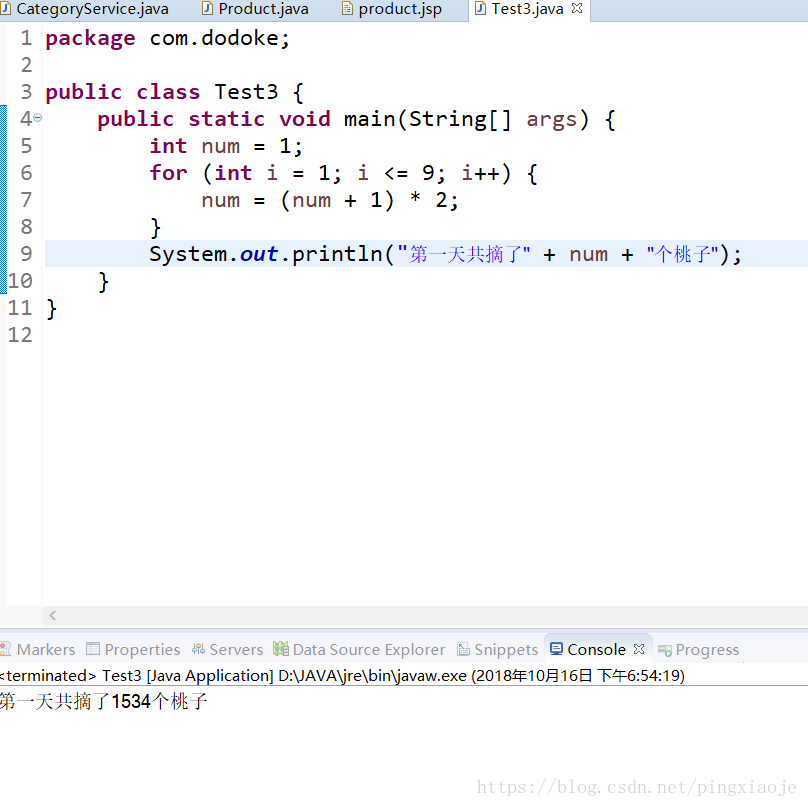Close the Test3.java tab
808x807 pixels.
(x=577, y=8)
